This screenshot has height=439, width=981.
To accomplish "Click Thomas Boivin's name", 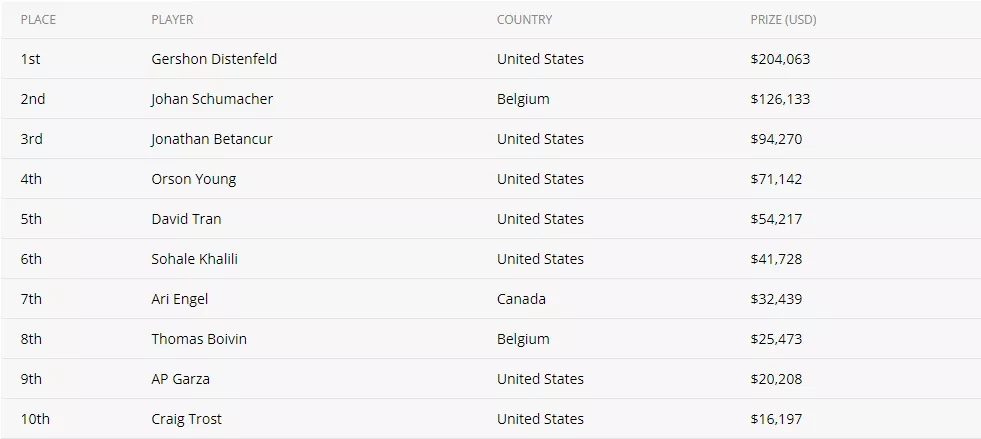I will click(199, 339).
